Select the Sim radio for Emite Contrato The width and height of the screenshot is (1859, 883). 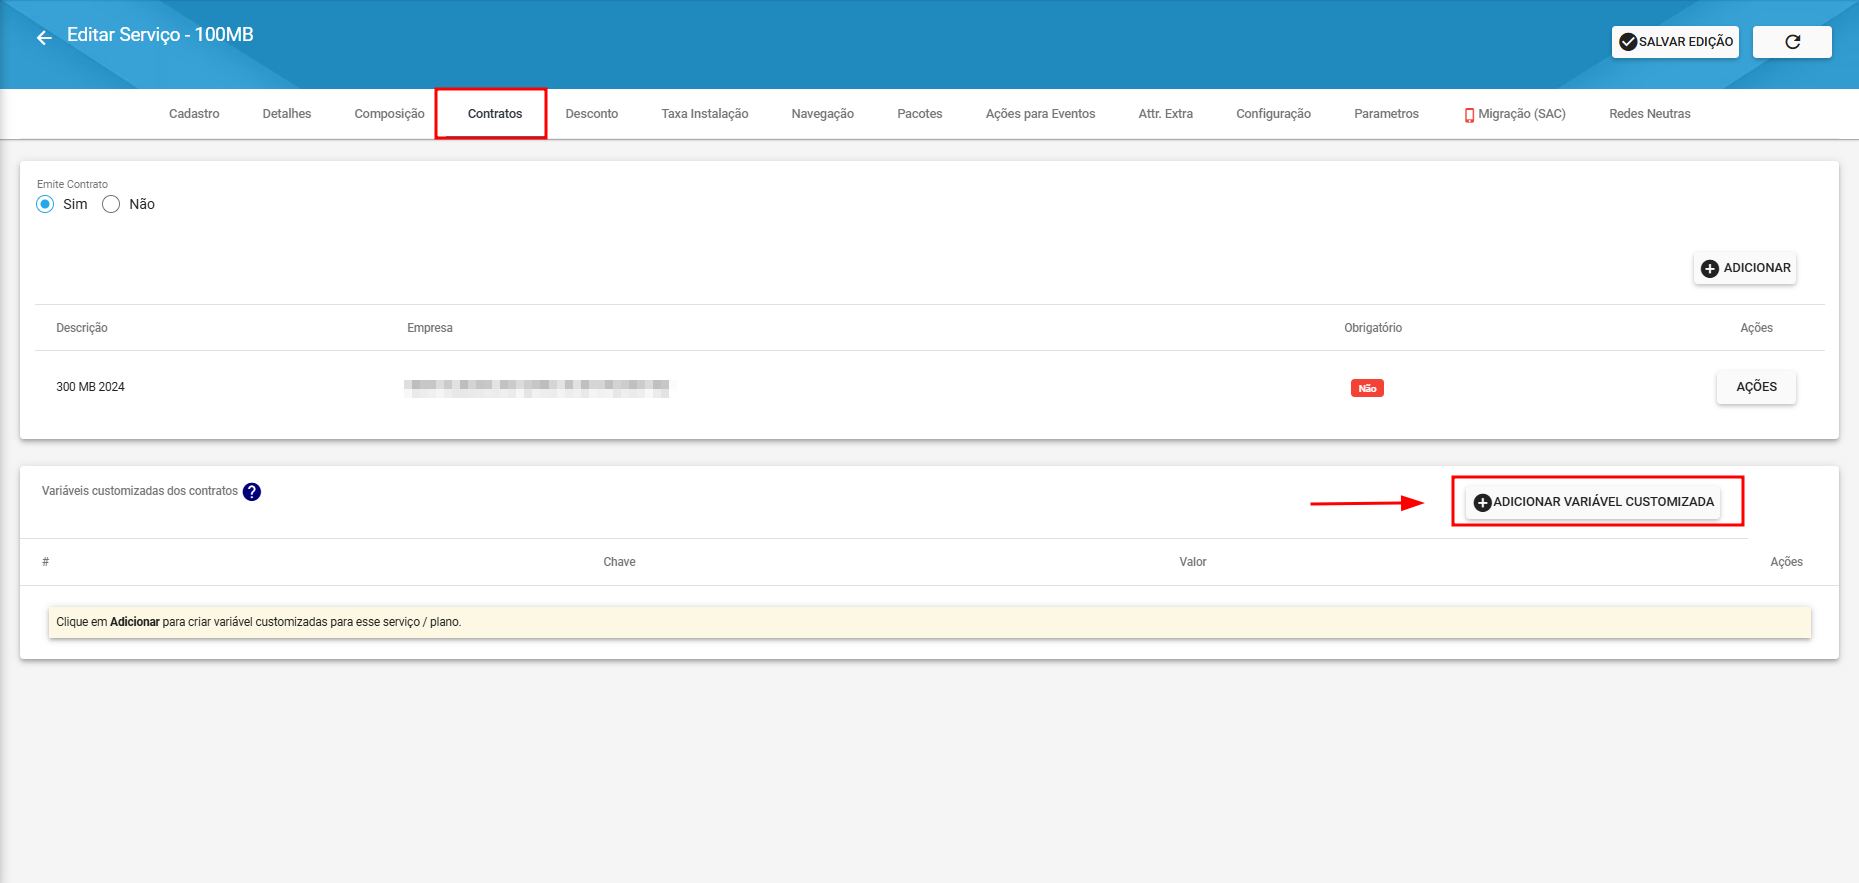45,204
